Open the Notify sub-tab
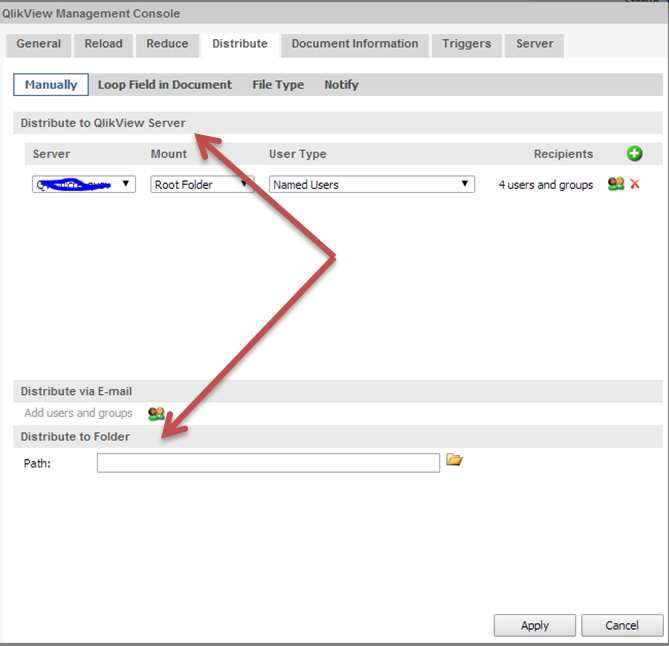669x646 pixels. coord(341,84)
